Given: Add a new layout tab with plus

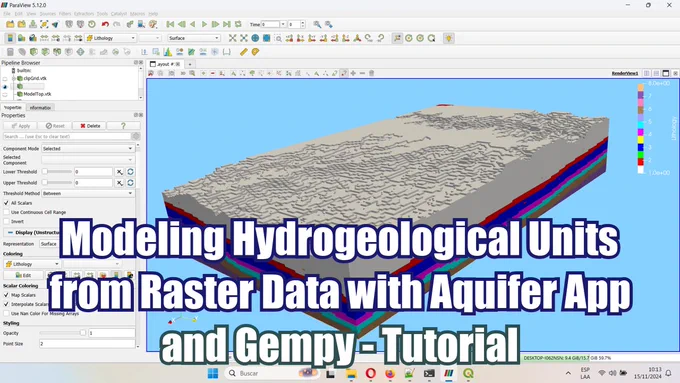Looking at the screenshot, I should 190,64.
